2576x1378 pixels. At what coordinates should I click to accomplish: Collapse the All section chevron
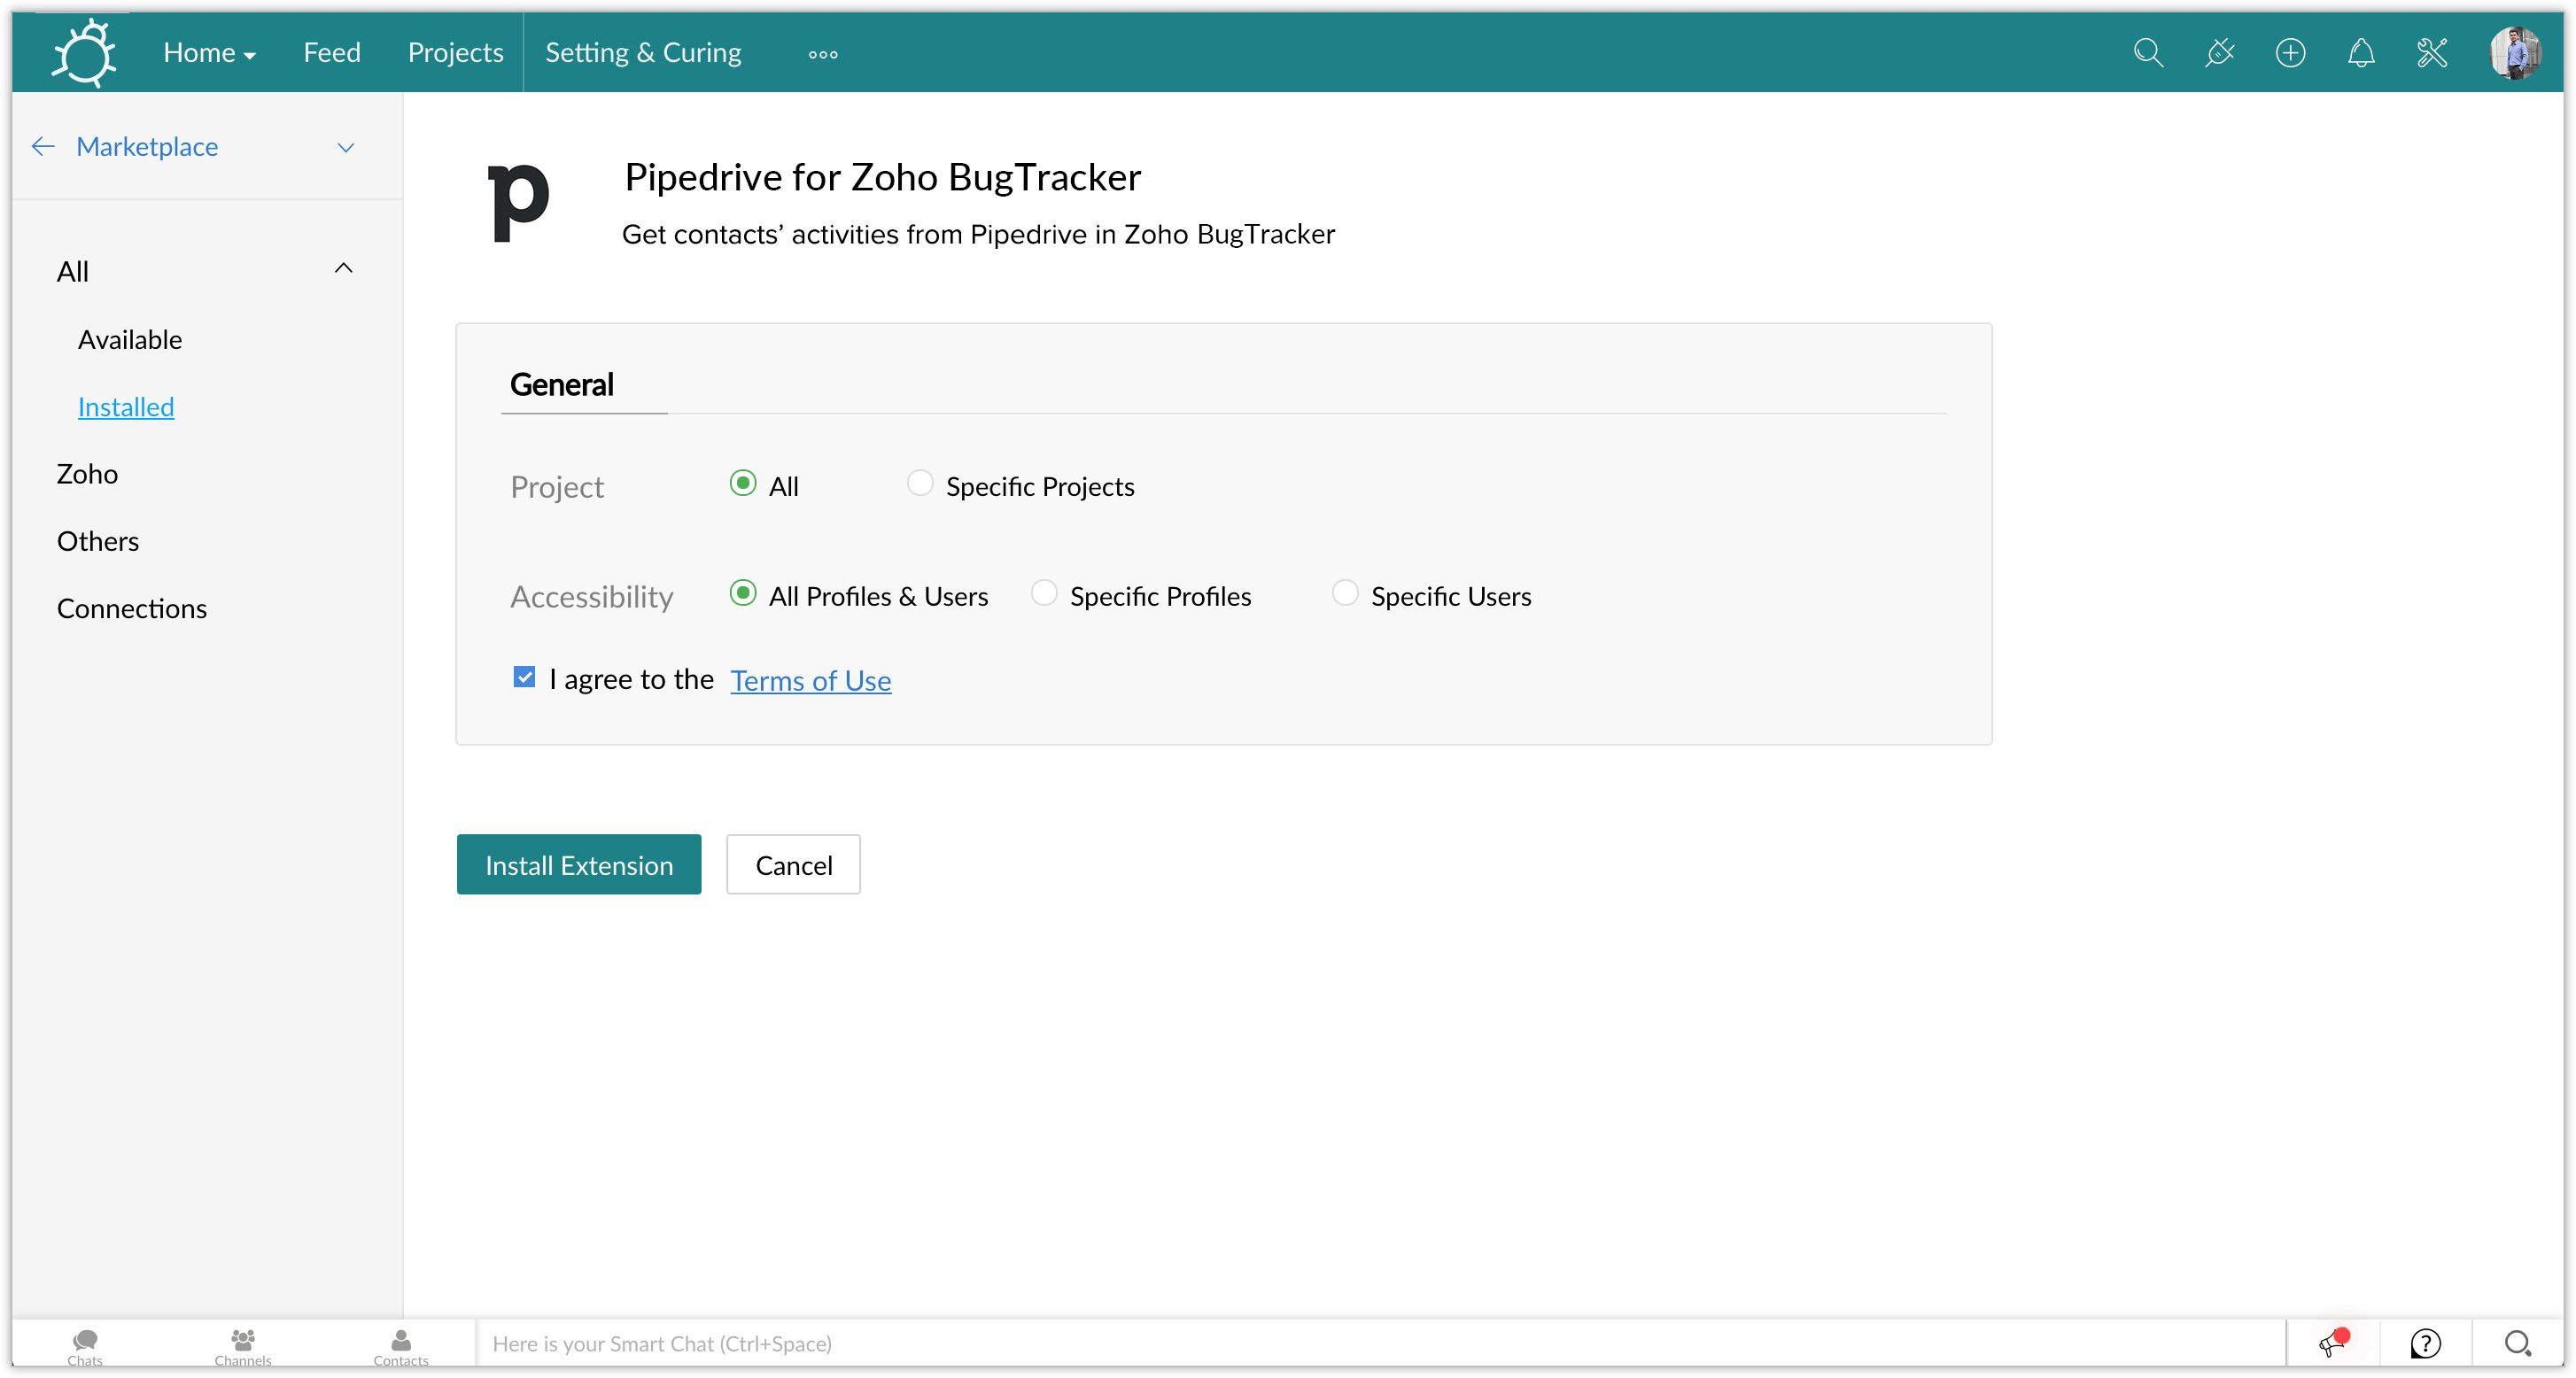coord(343,268)
